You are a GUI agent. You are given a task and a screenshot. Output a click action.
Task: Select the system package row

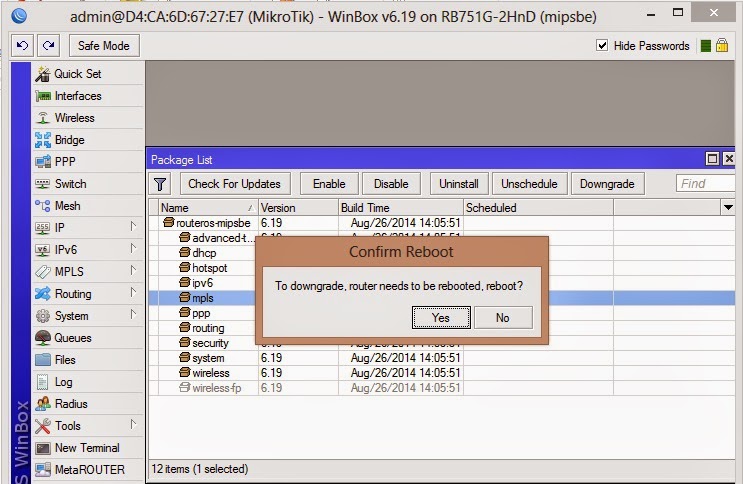pos(442,358)
